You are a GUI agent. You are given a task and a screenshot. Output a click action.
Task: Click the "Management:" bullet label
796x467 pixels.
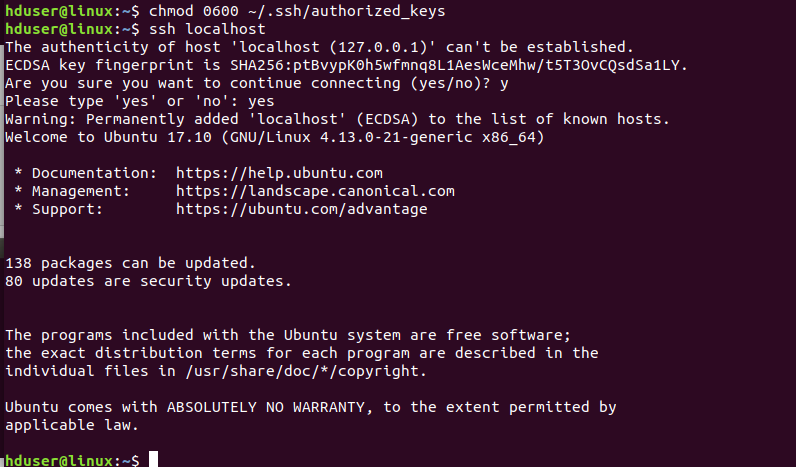coord(80,191)
